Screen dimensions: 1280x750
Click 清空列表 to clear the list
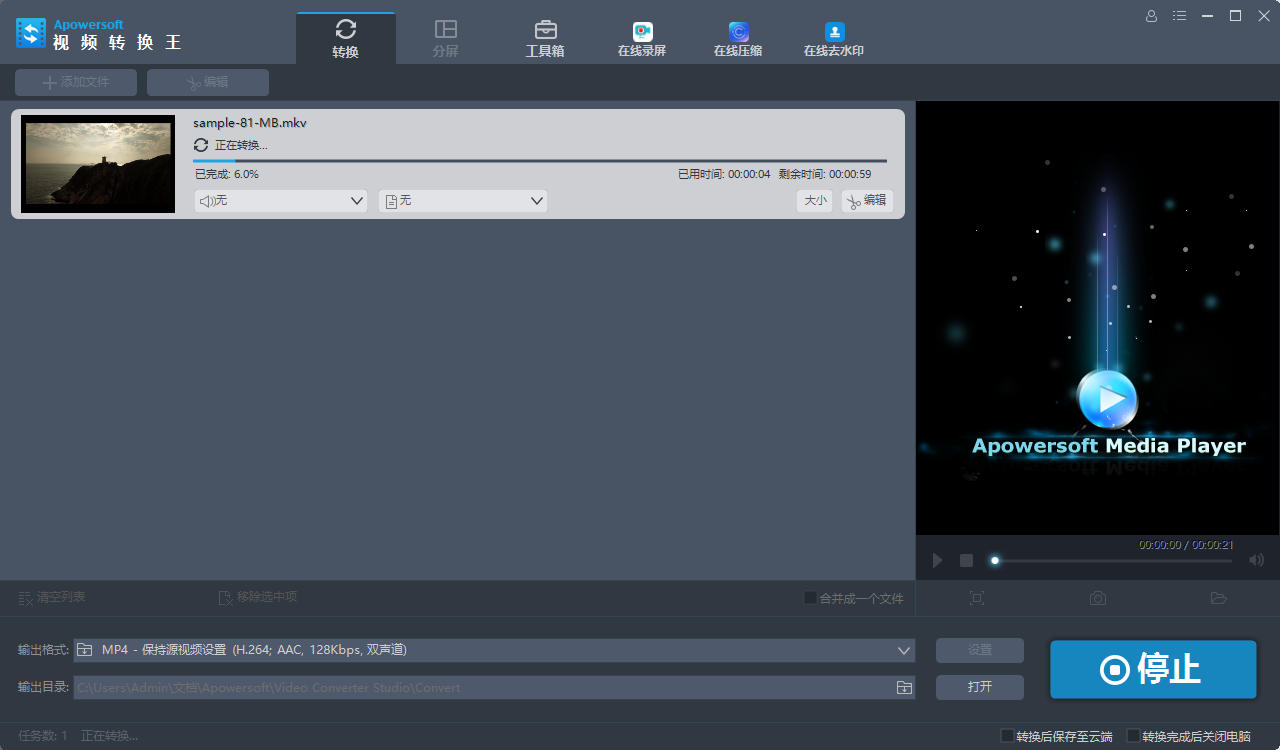pos(52,598)
